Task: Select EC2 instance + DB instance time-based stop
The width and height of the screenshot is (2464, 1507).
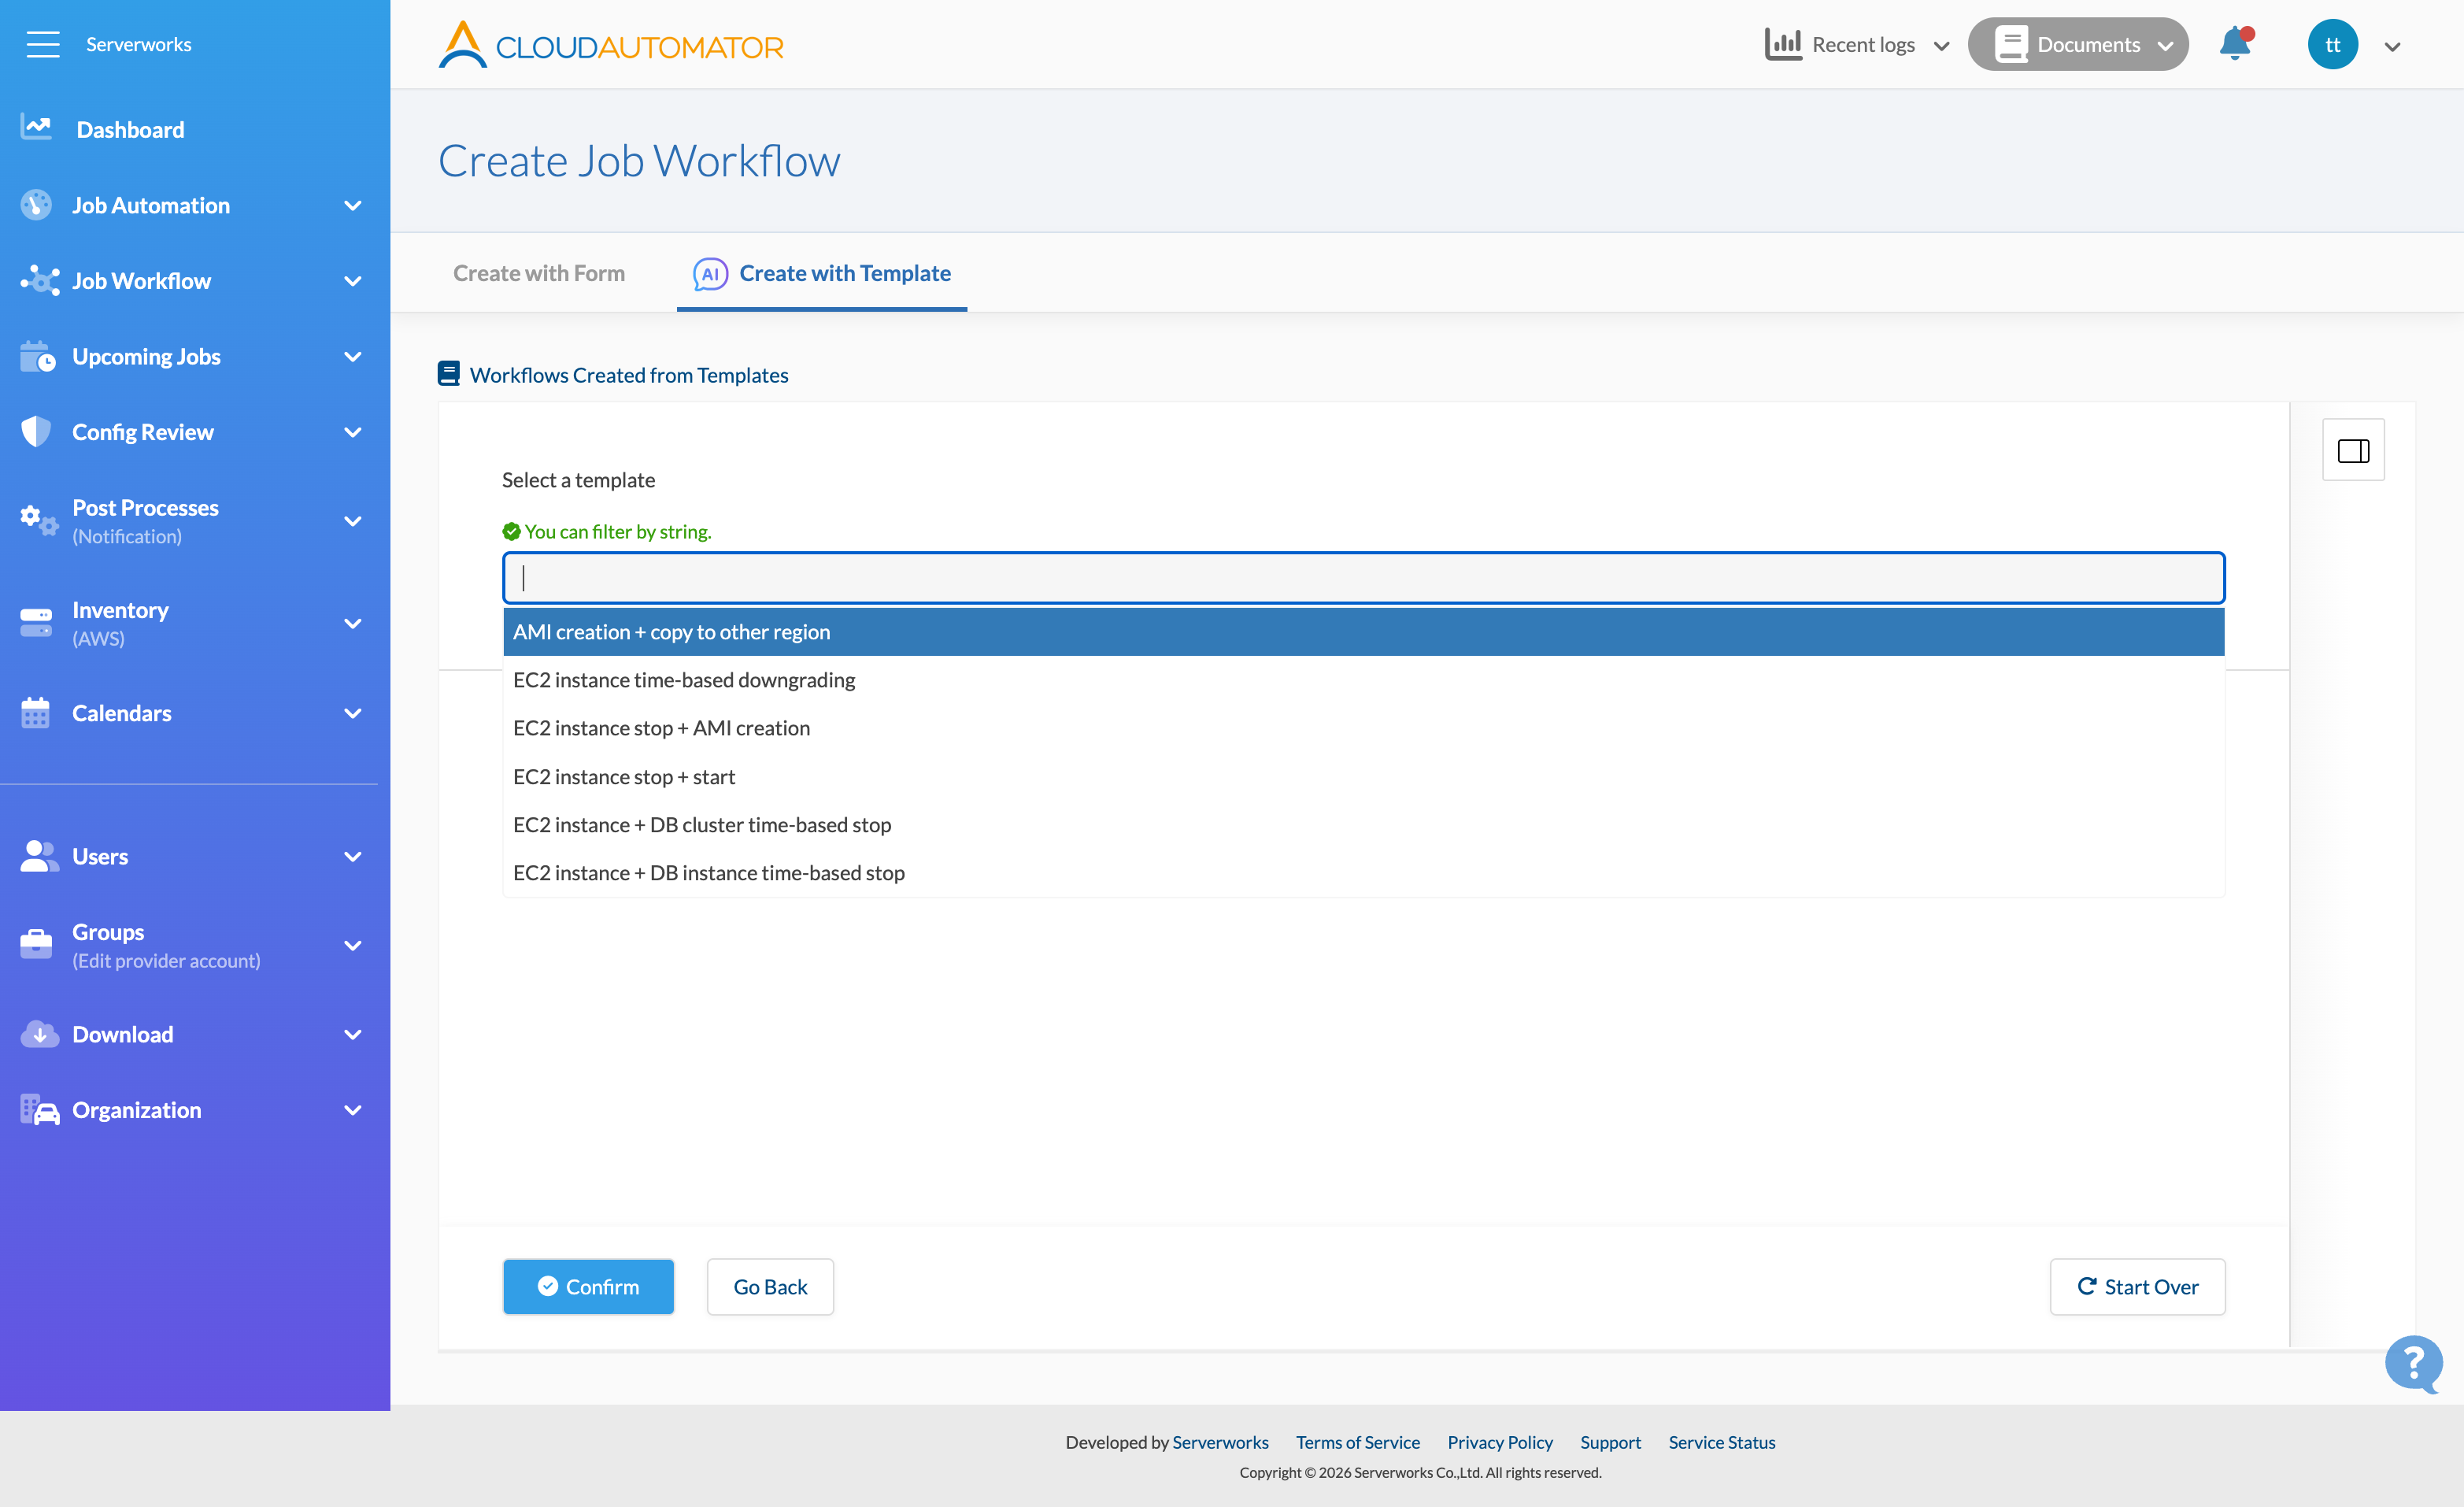Action: click(1364, 873)
